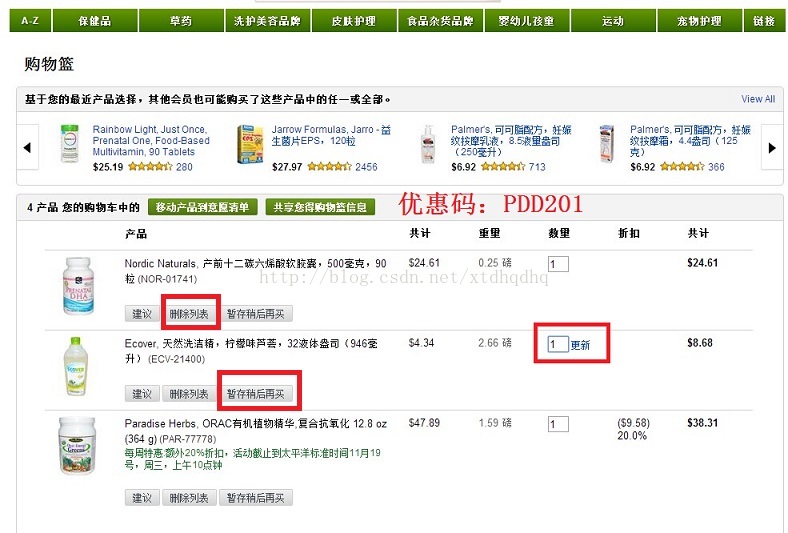Click 更新 link beside Ecover quantity
Screen dimensions: 788x533
pyautogui.click(x=580, y=345)
